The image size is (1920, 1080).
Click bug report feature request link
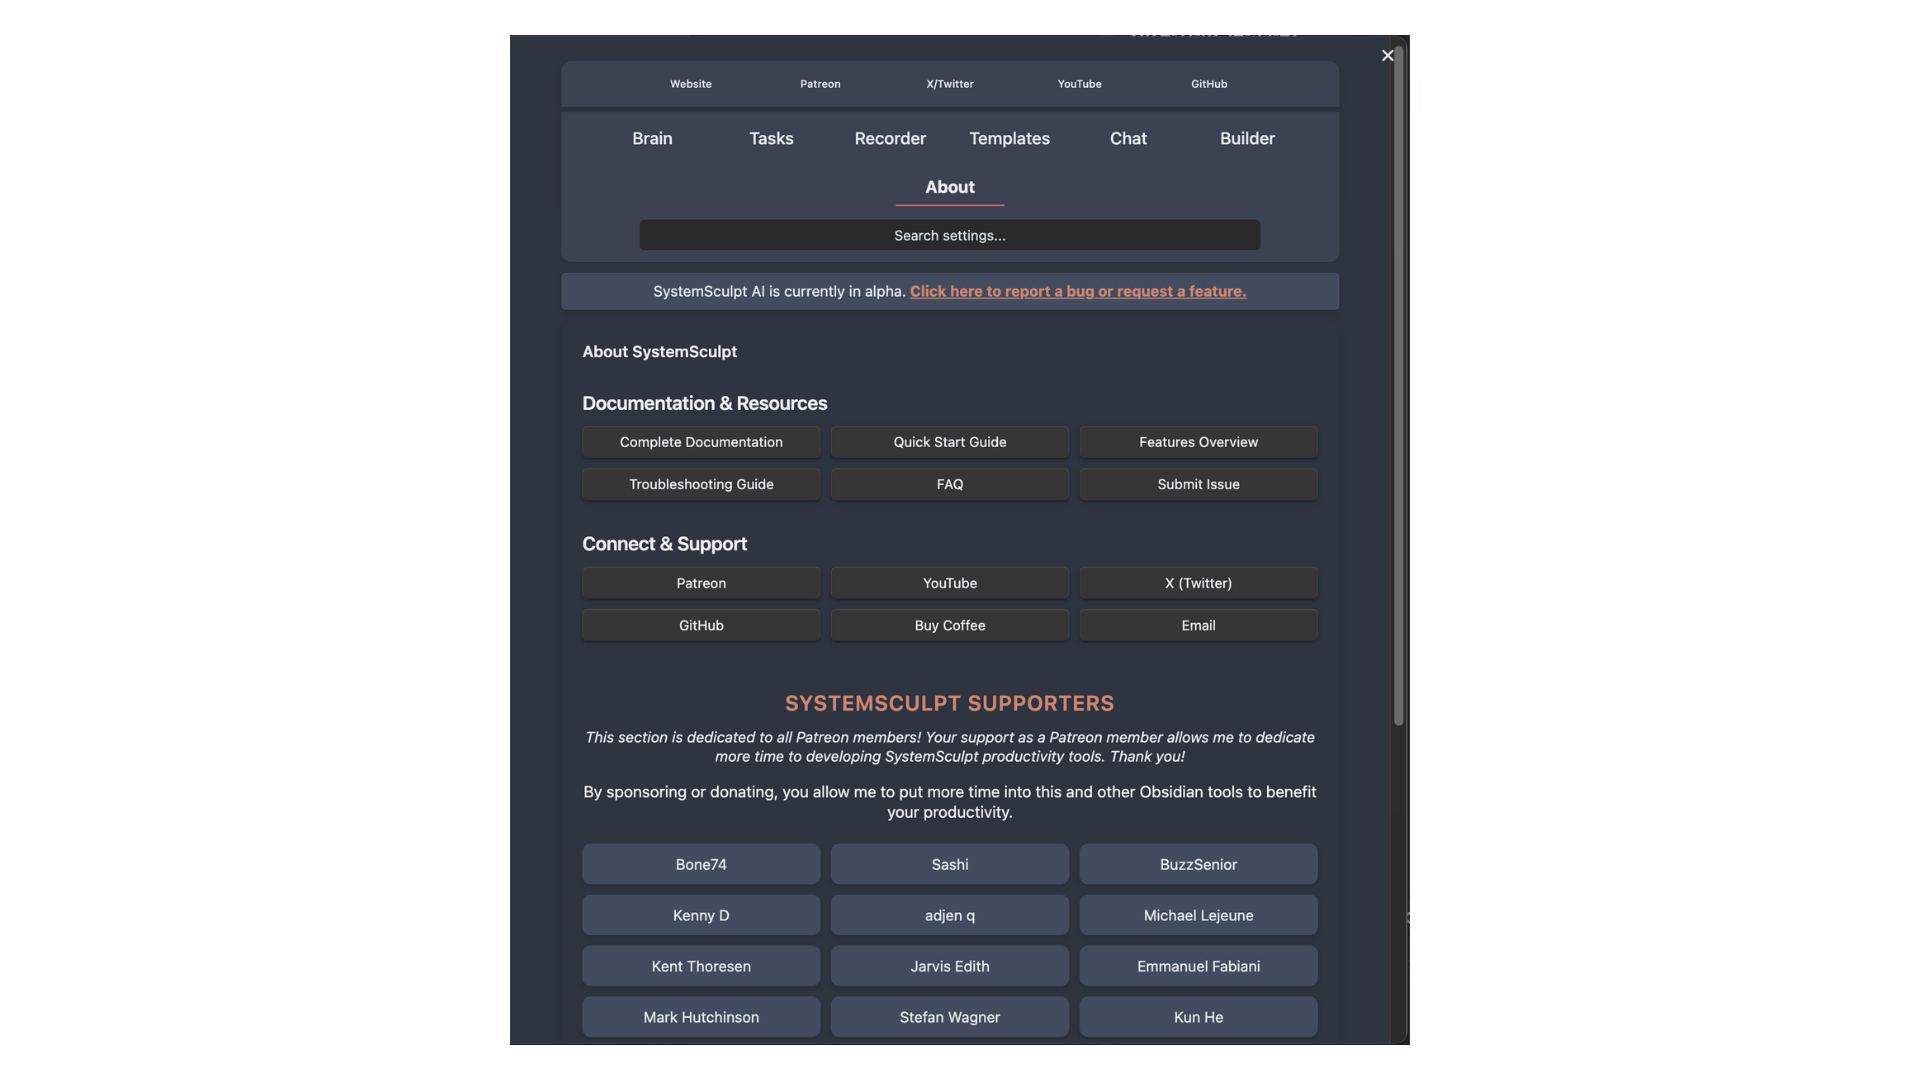(1079, 290)
